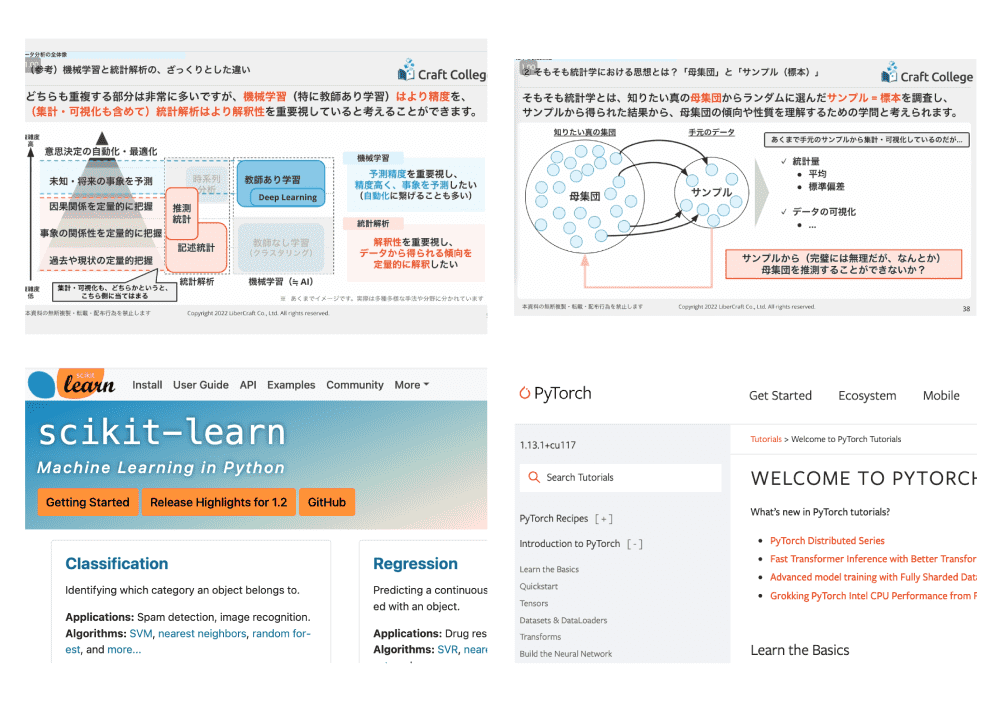The height and width of the screenshot is (702, 1001).
Task: Open Tensors in sidebar
Action: point(534,603)
